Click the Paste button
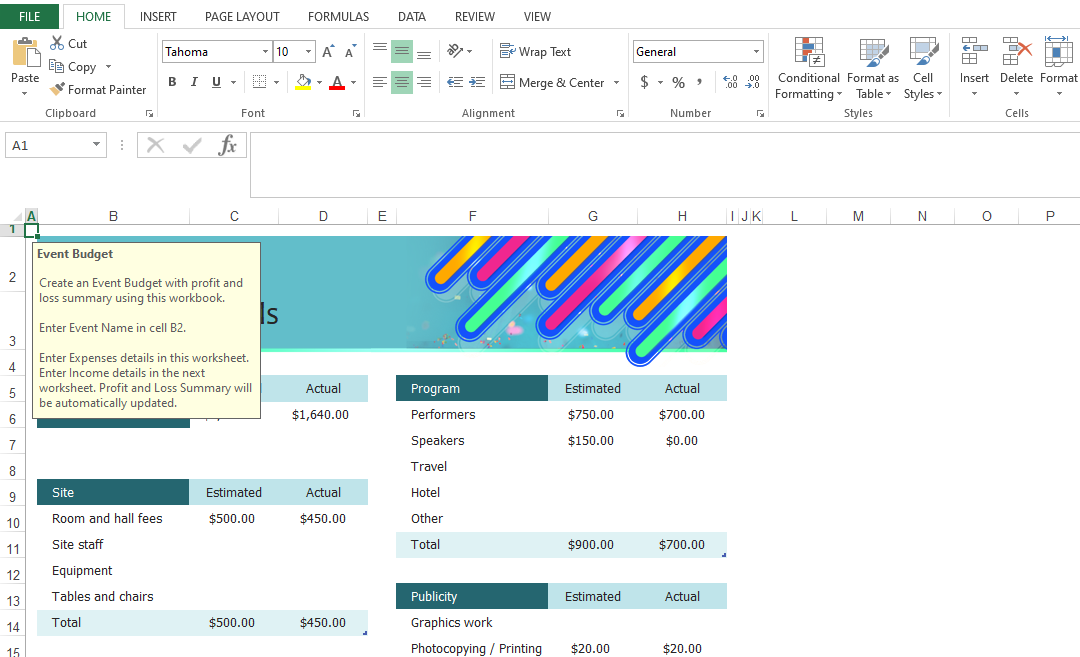 (25, 60)
